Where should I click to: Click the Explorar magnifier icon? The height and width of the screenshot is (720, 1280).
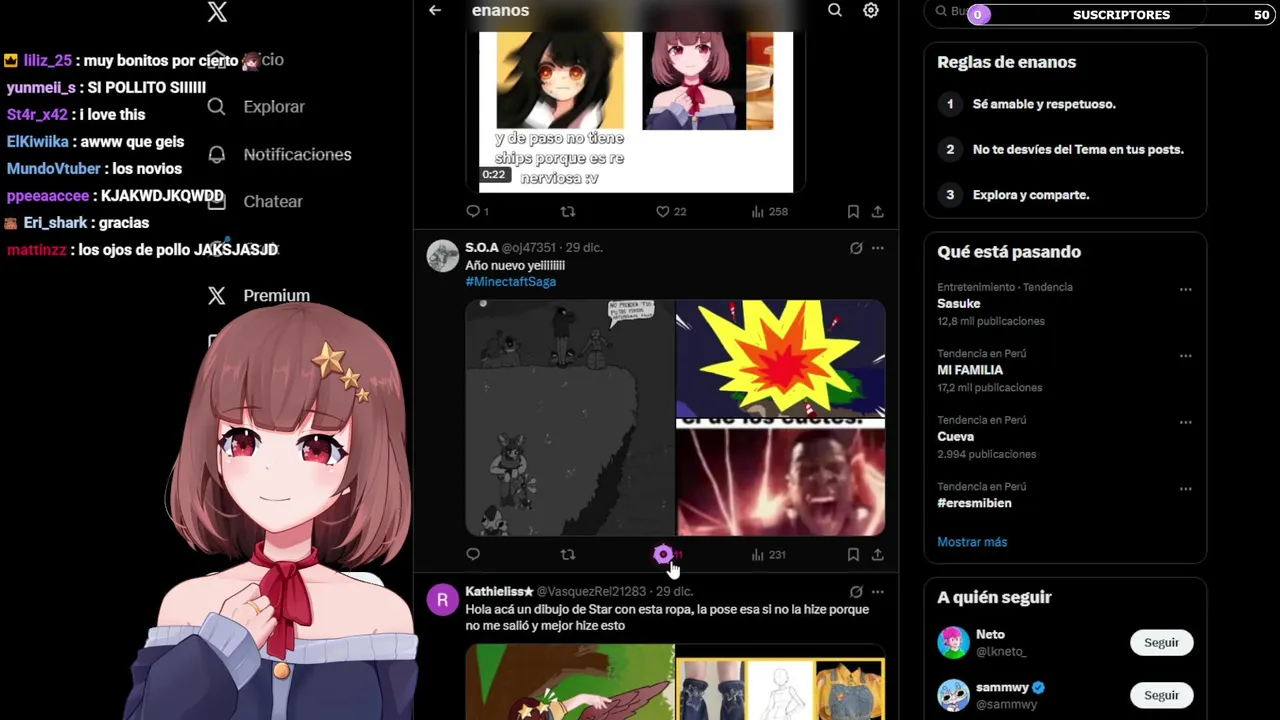coord(217,107)
